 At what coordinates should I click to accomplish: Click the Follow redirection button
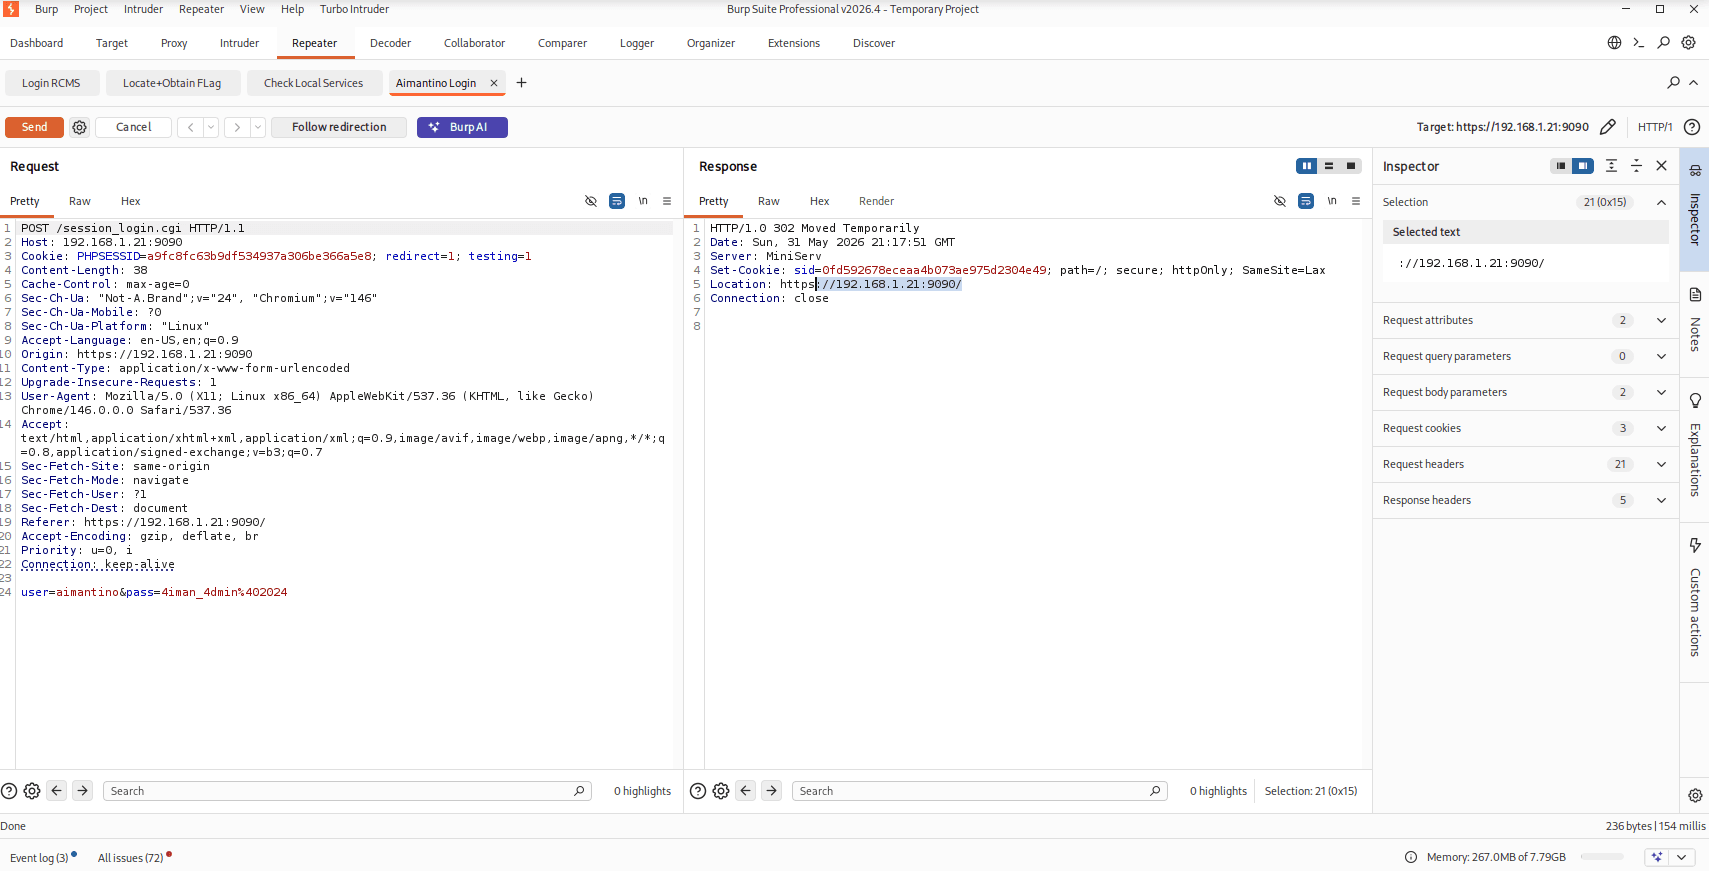pyautogui.click(x=339, y=127)
